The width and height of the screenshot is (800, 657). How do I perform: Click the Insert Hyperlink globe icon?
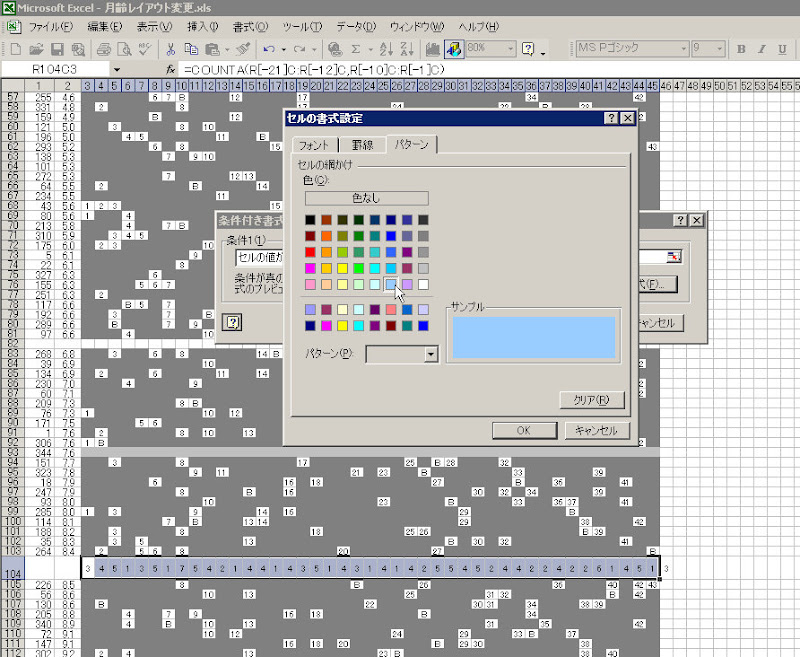coord(335,49)
